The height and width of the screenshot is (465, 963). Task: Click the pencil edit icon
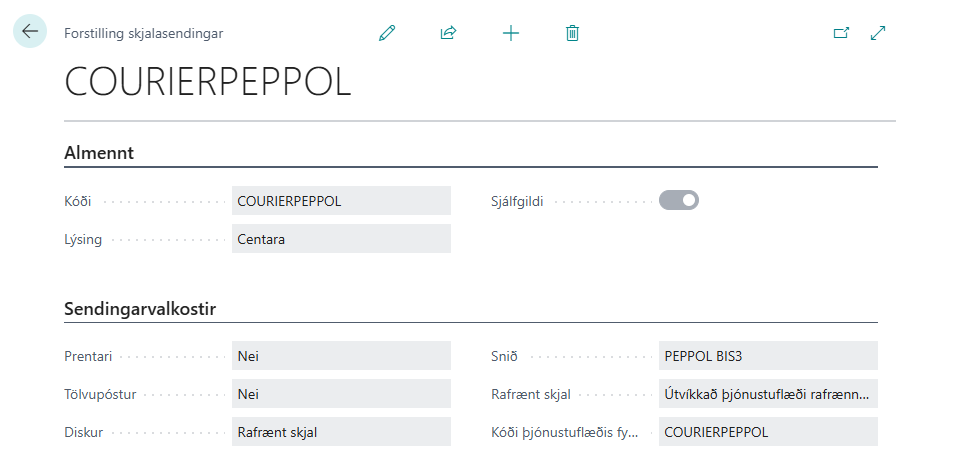(387, 33)
